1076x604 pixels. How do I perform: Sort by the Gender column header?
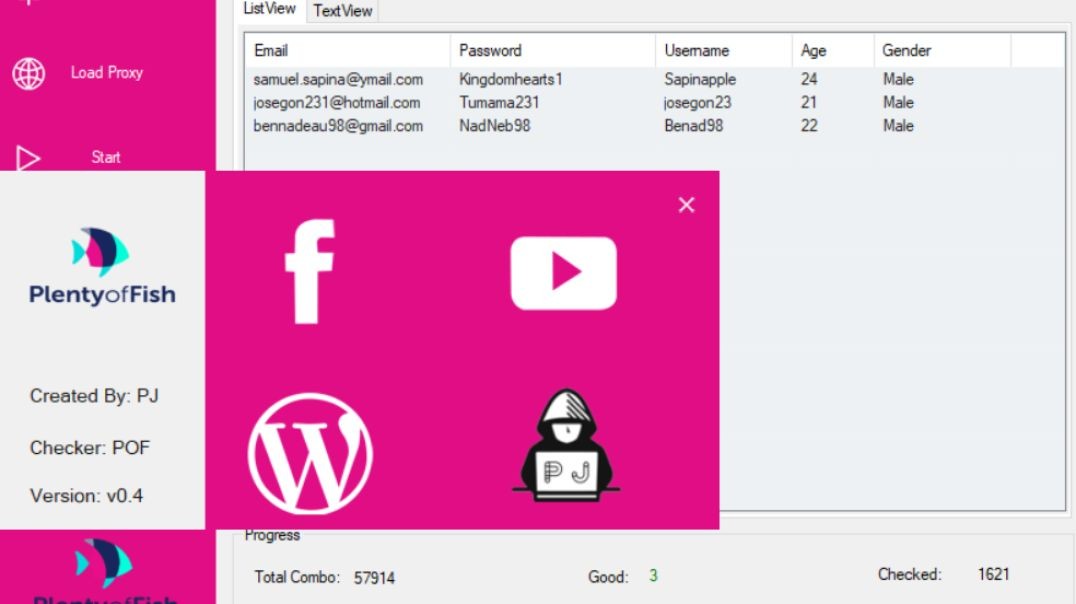click(942, 50)
